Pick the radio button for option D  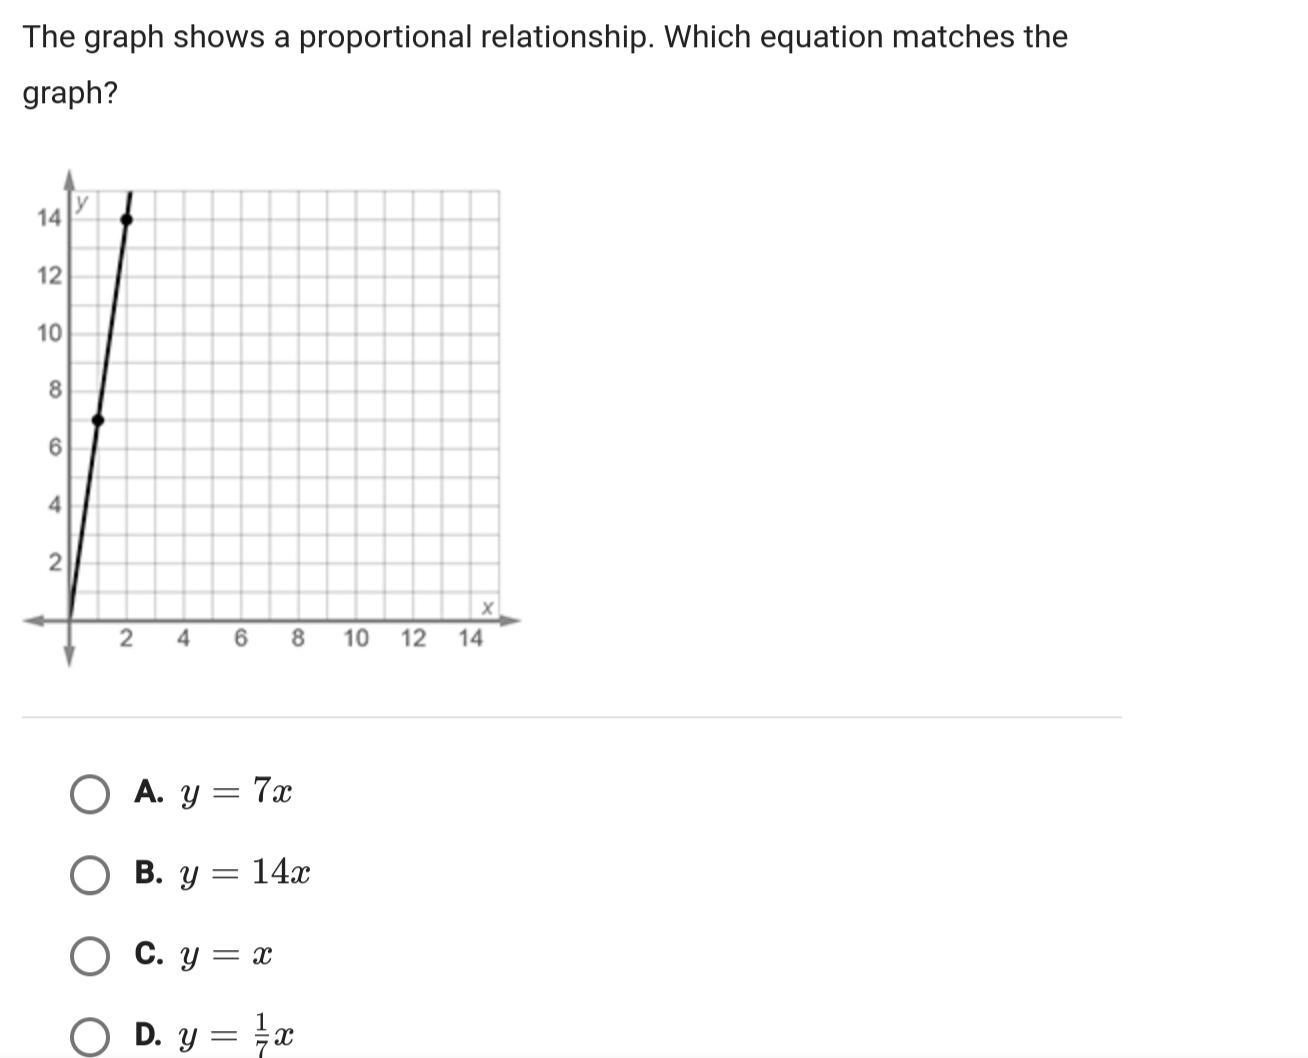coord(90,1036)
